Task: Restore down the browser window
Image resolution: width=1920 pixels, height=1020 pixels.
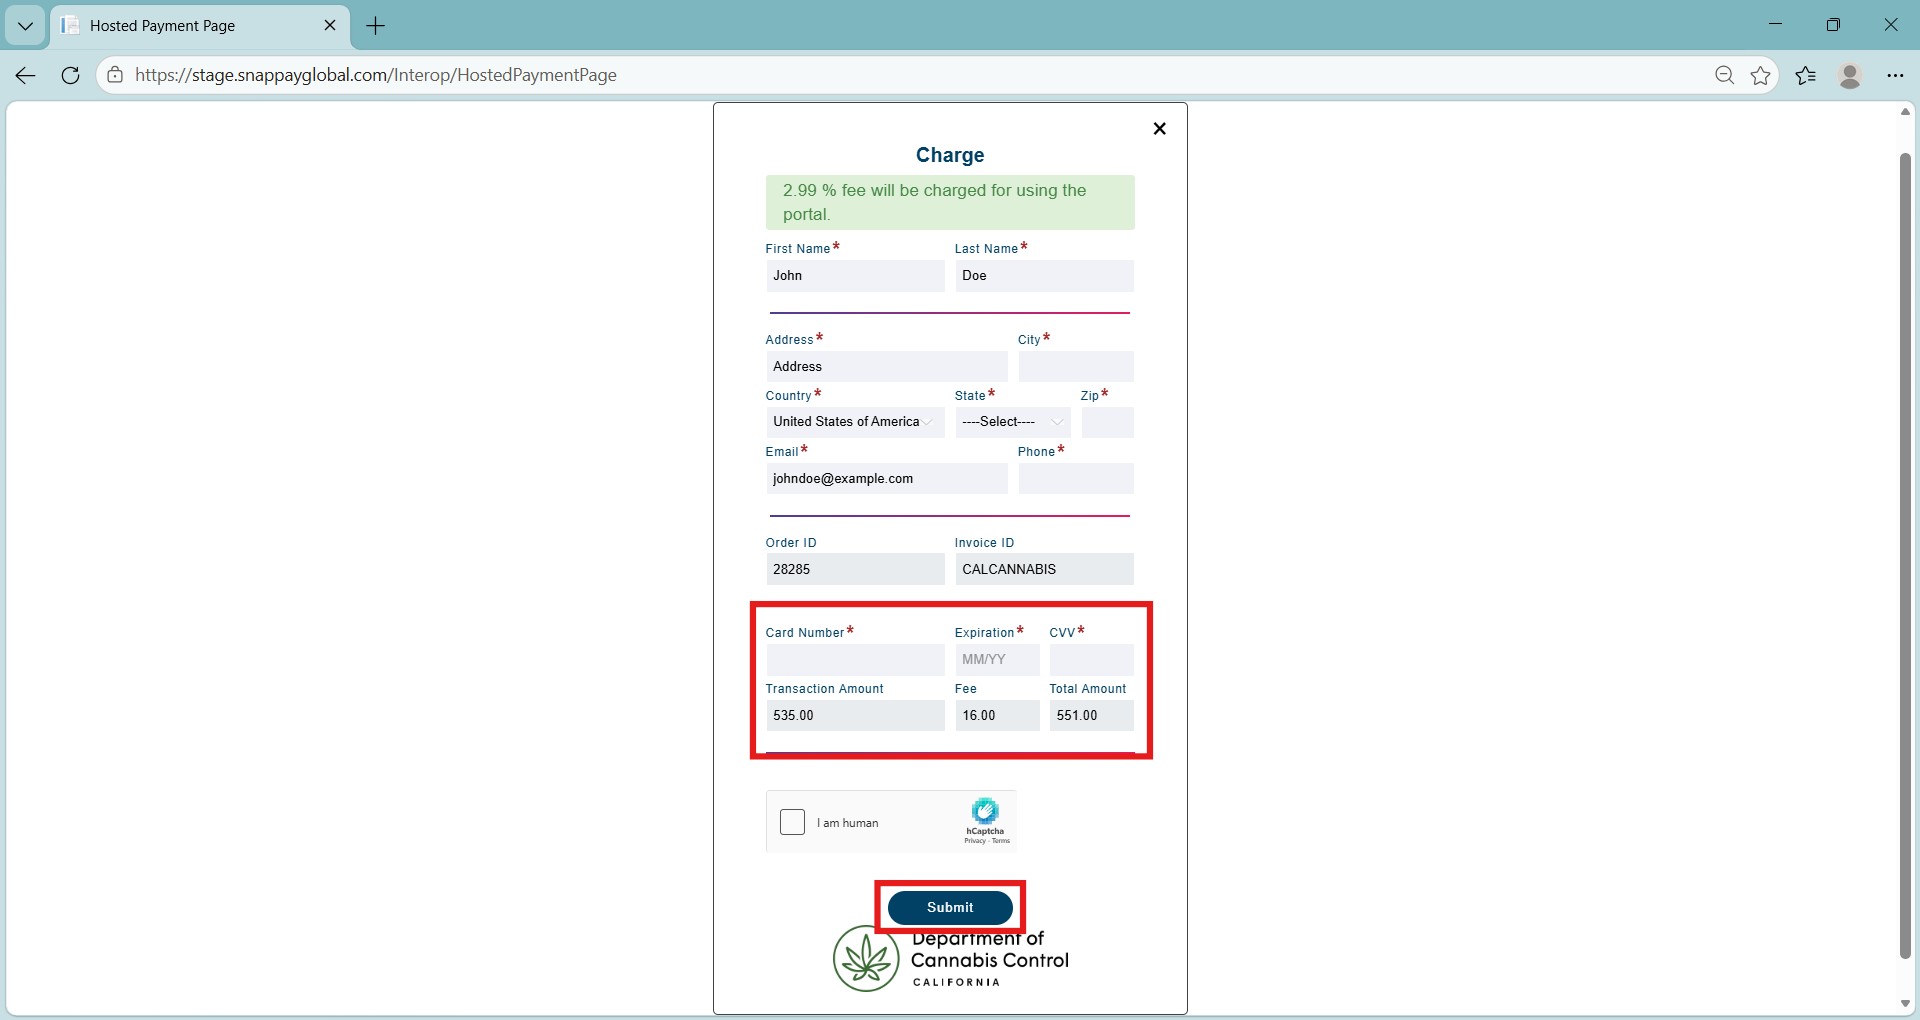Action: (x=1833, y=25)
